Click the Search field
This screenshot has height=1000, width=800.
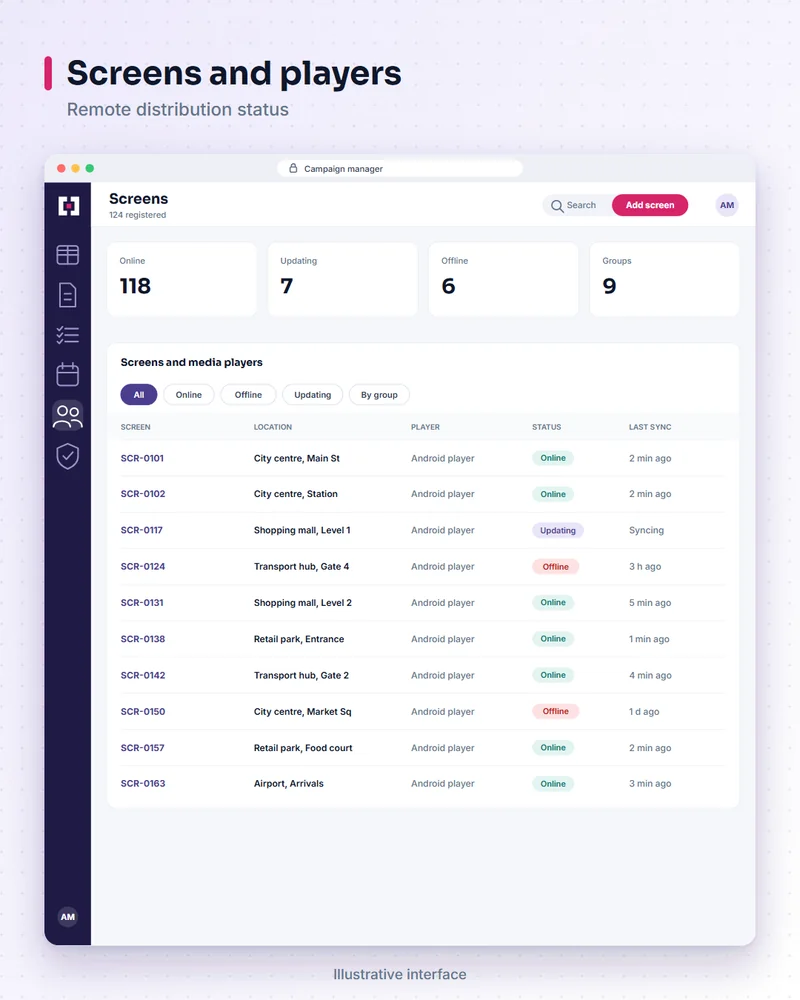click(x=577, y=205)
